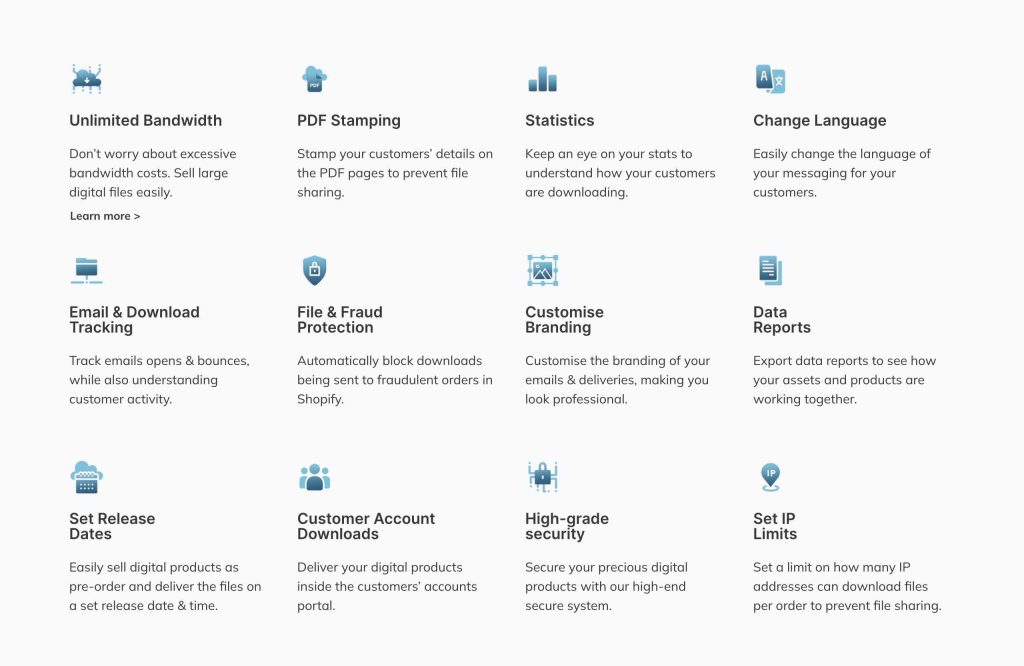Select the Unlimited Bandwidth heading
Viewport: 1024px width, 666px height.
(146, 121)
